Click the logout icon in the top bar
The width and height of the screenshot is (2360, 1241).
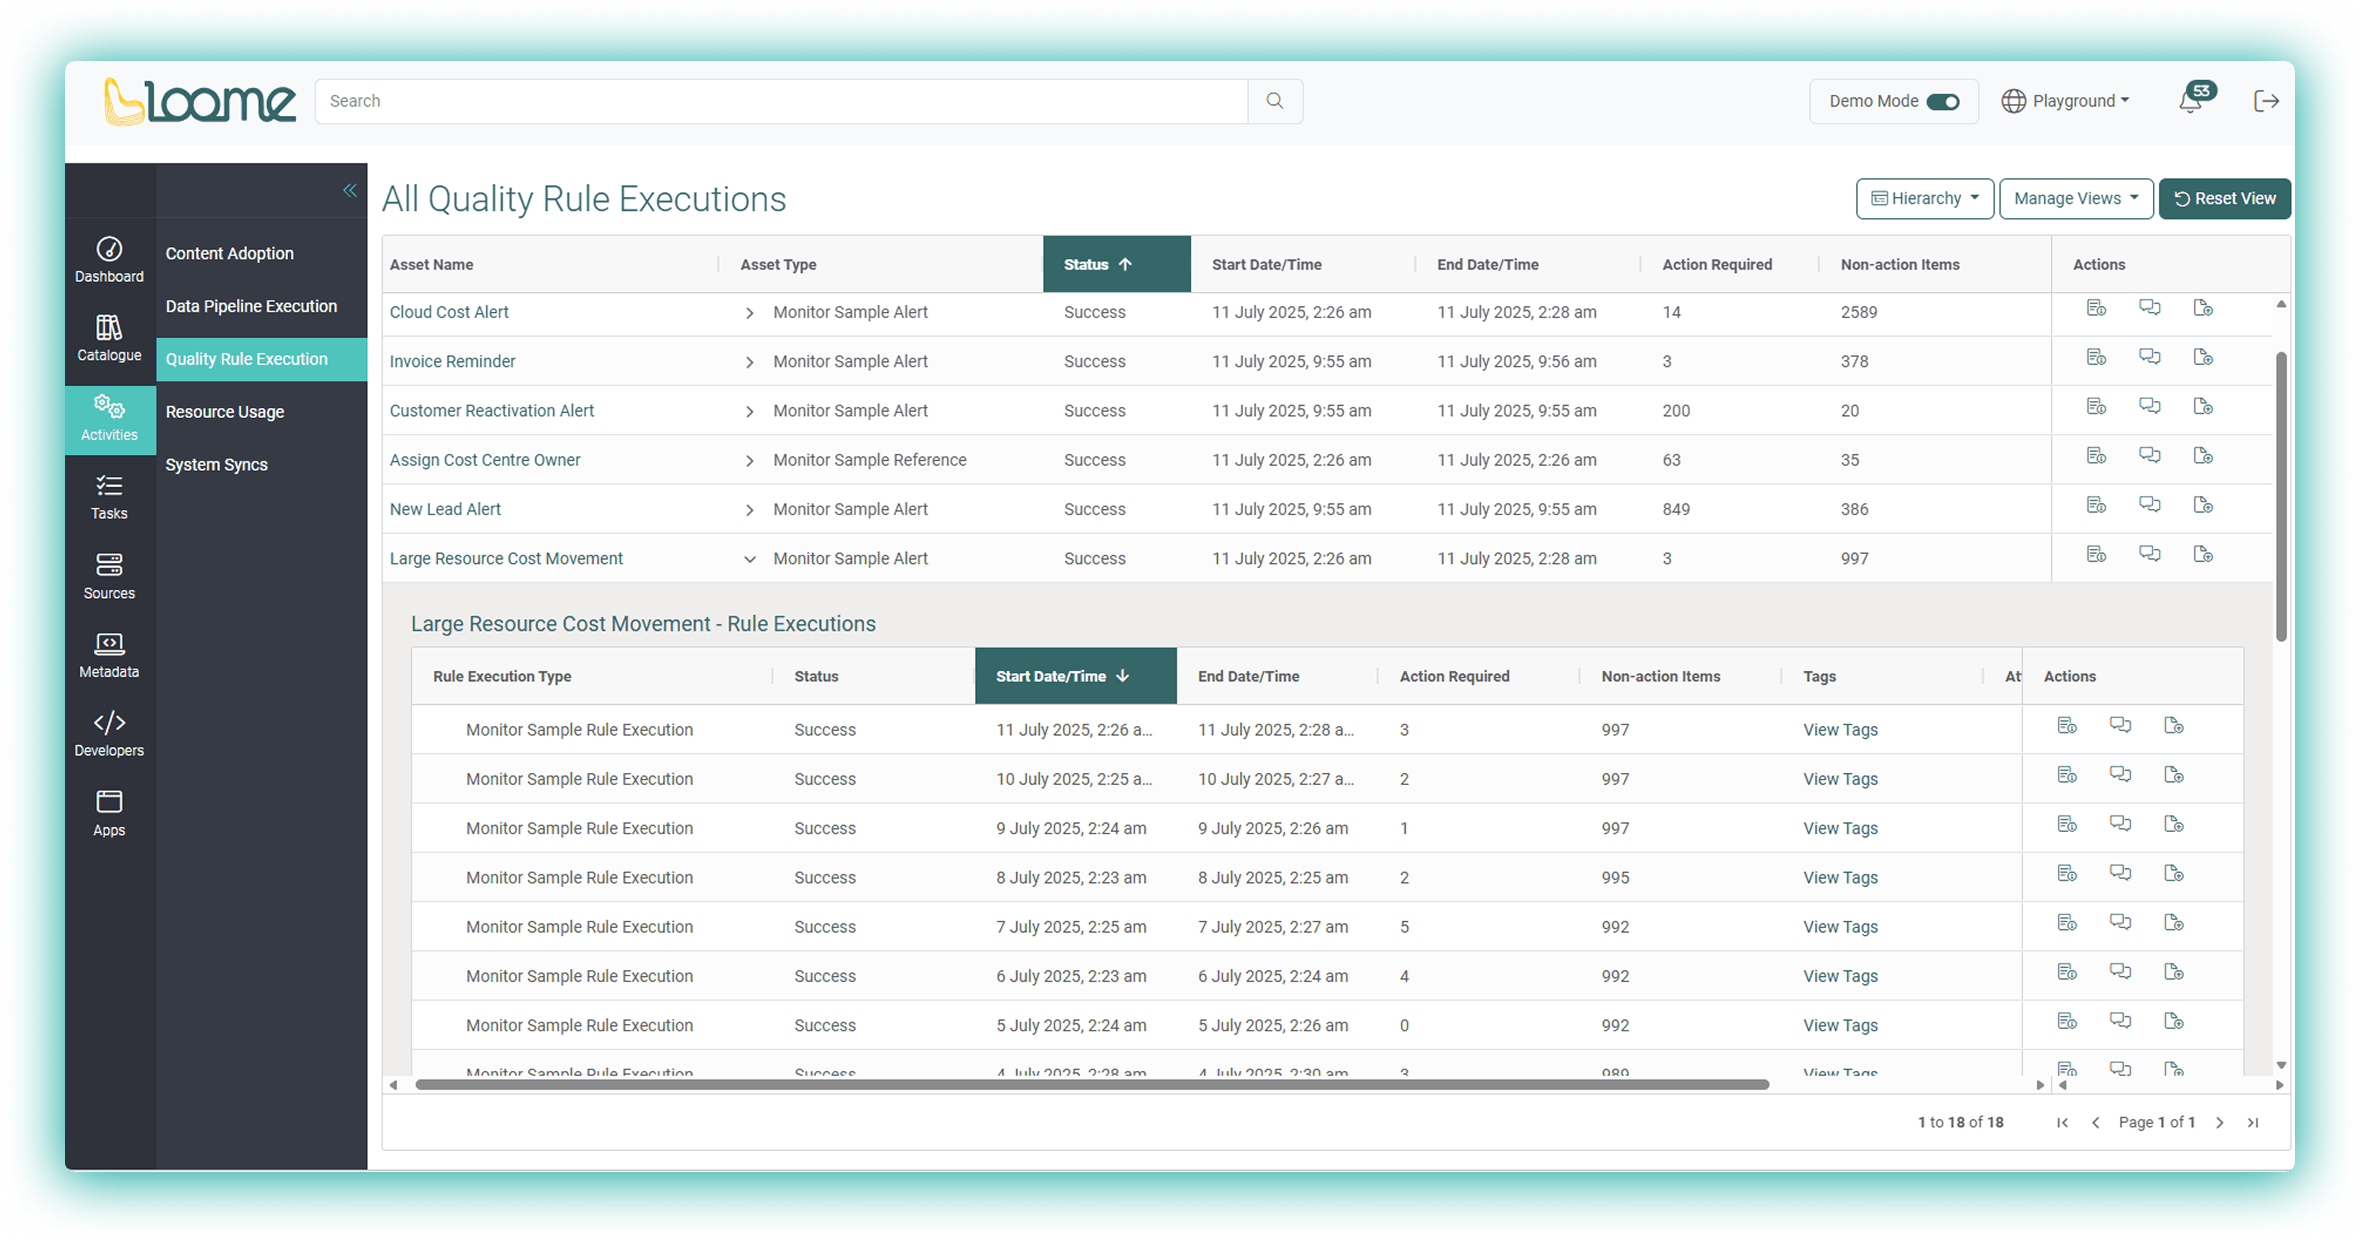(2267, 100)
